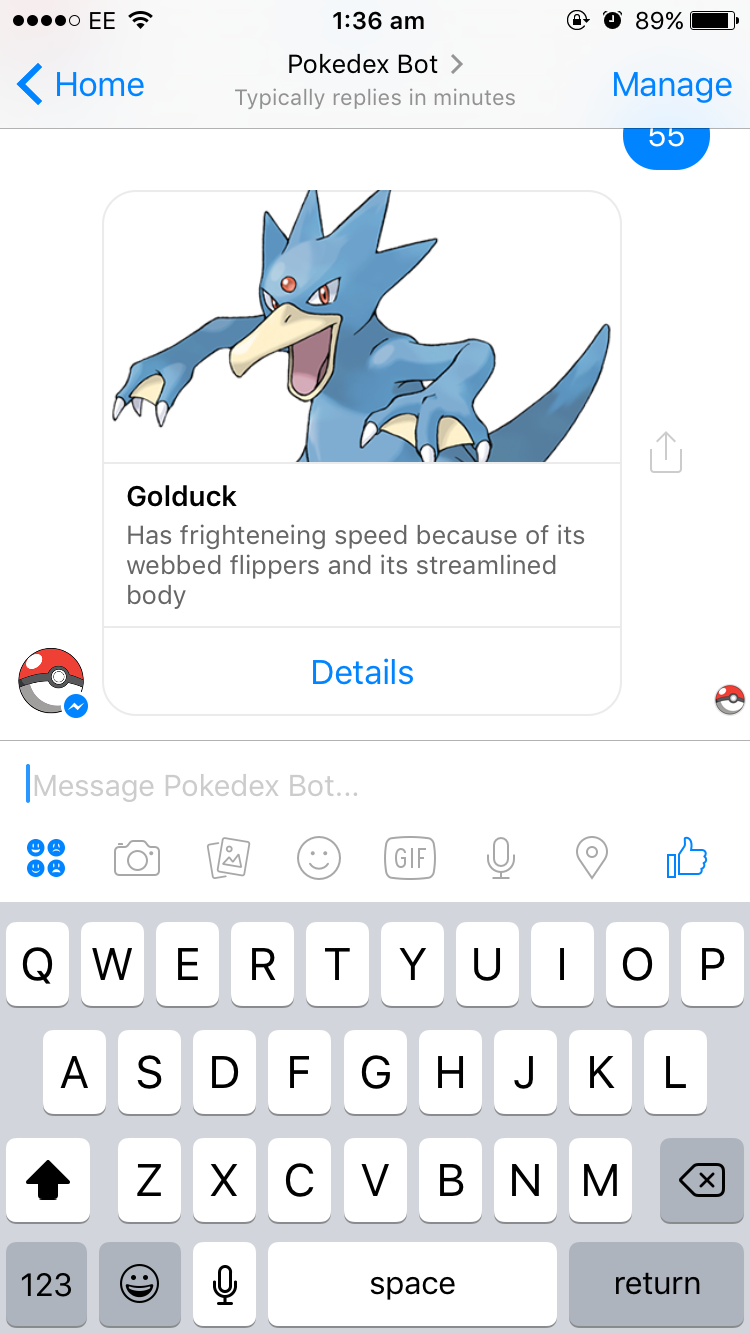750x1334 pixels.
Task: Tap the keyboard dictation microphone key
Action: [x=225, y=1285]
